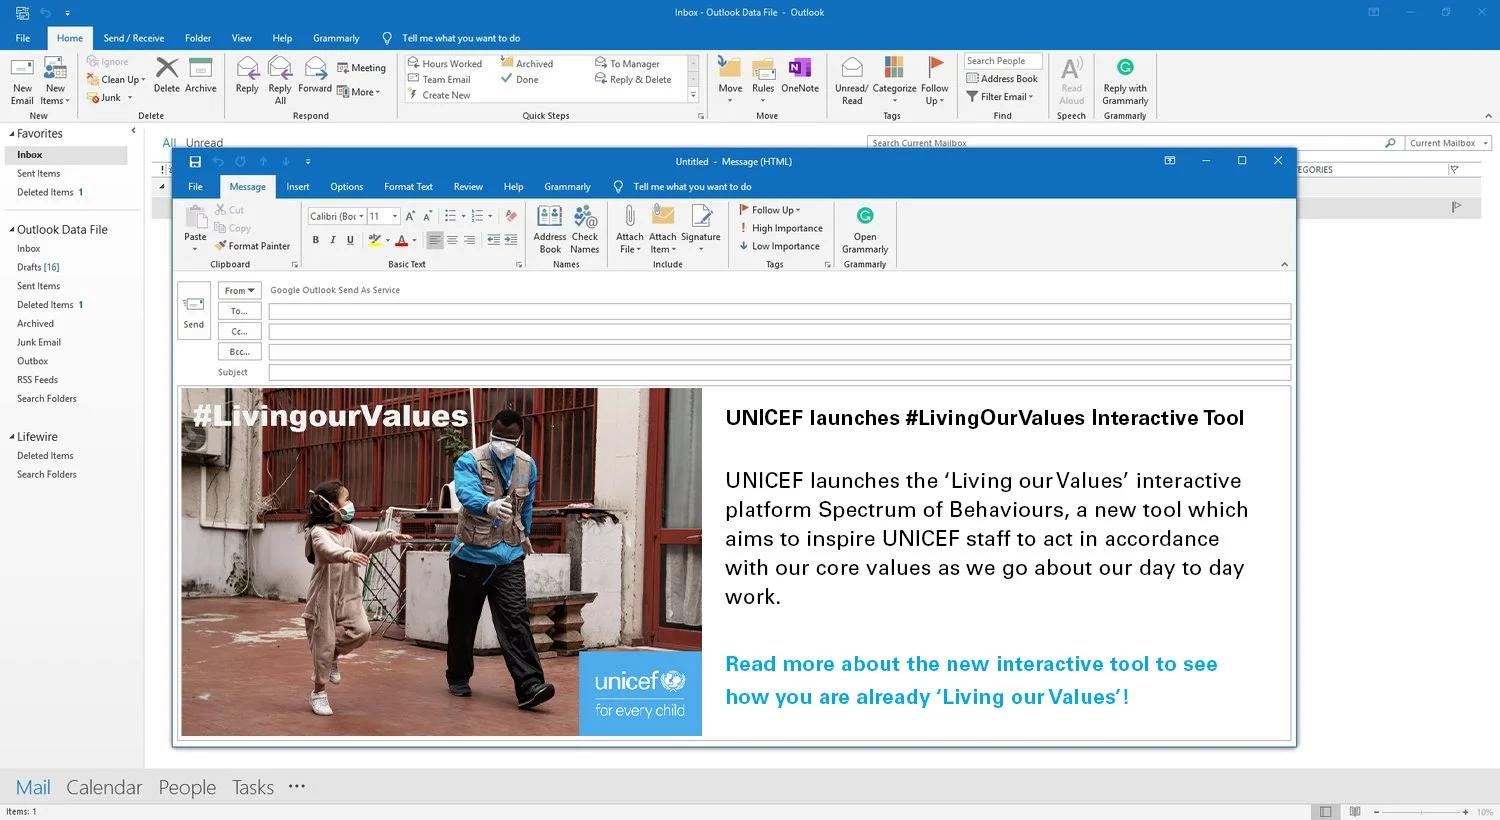
Task: Toggle Low Importance tag
Action: coord(779,246)
